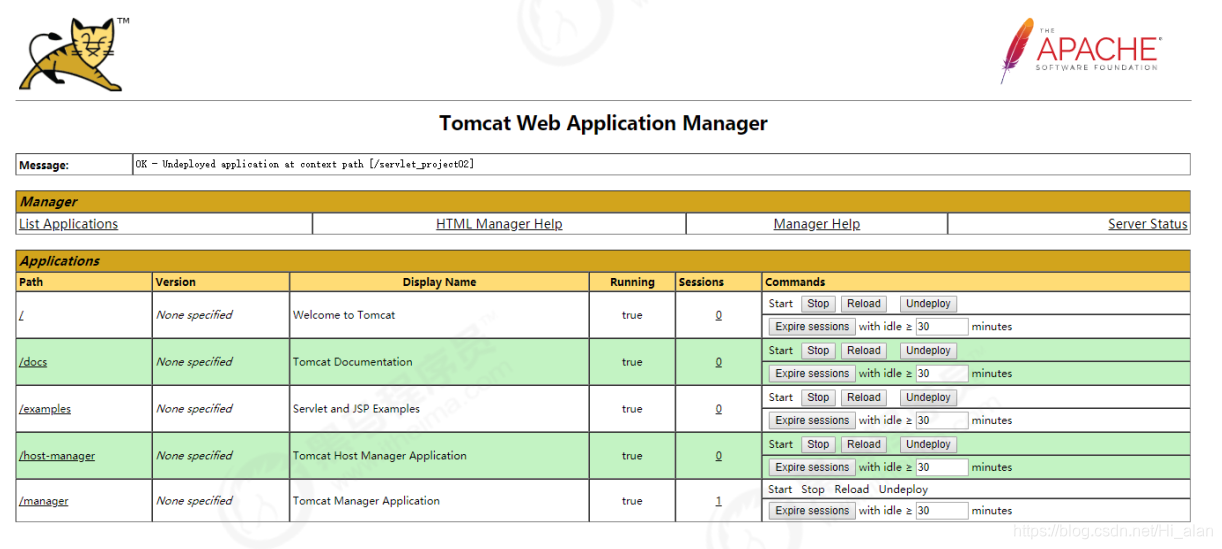
Task: Click the Display Name column header
Action: [439, 282]
